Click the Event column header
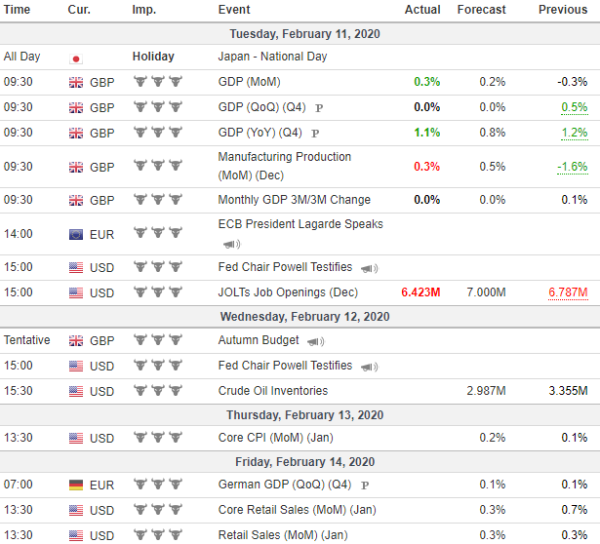Image resolution: width=600 pixels, height=544 pixels. [x=234, y=10]
